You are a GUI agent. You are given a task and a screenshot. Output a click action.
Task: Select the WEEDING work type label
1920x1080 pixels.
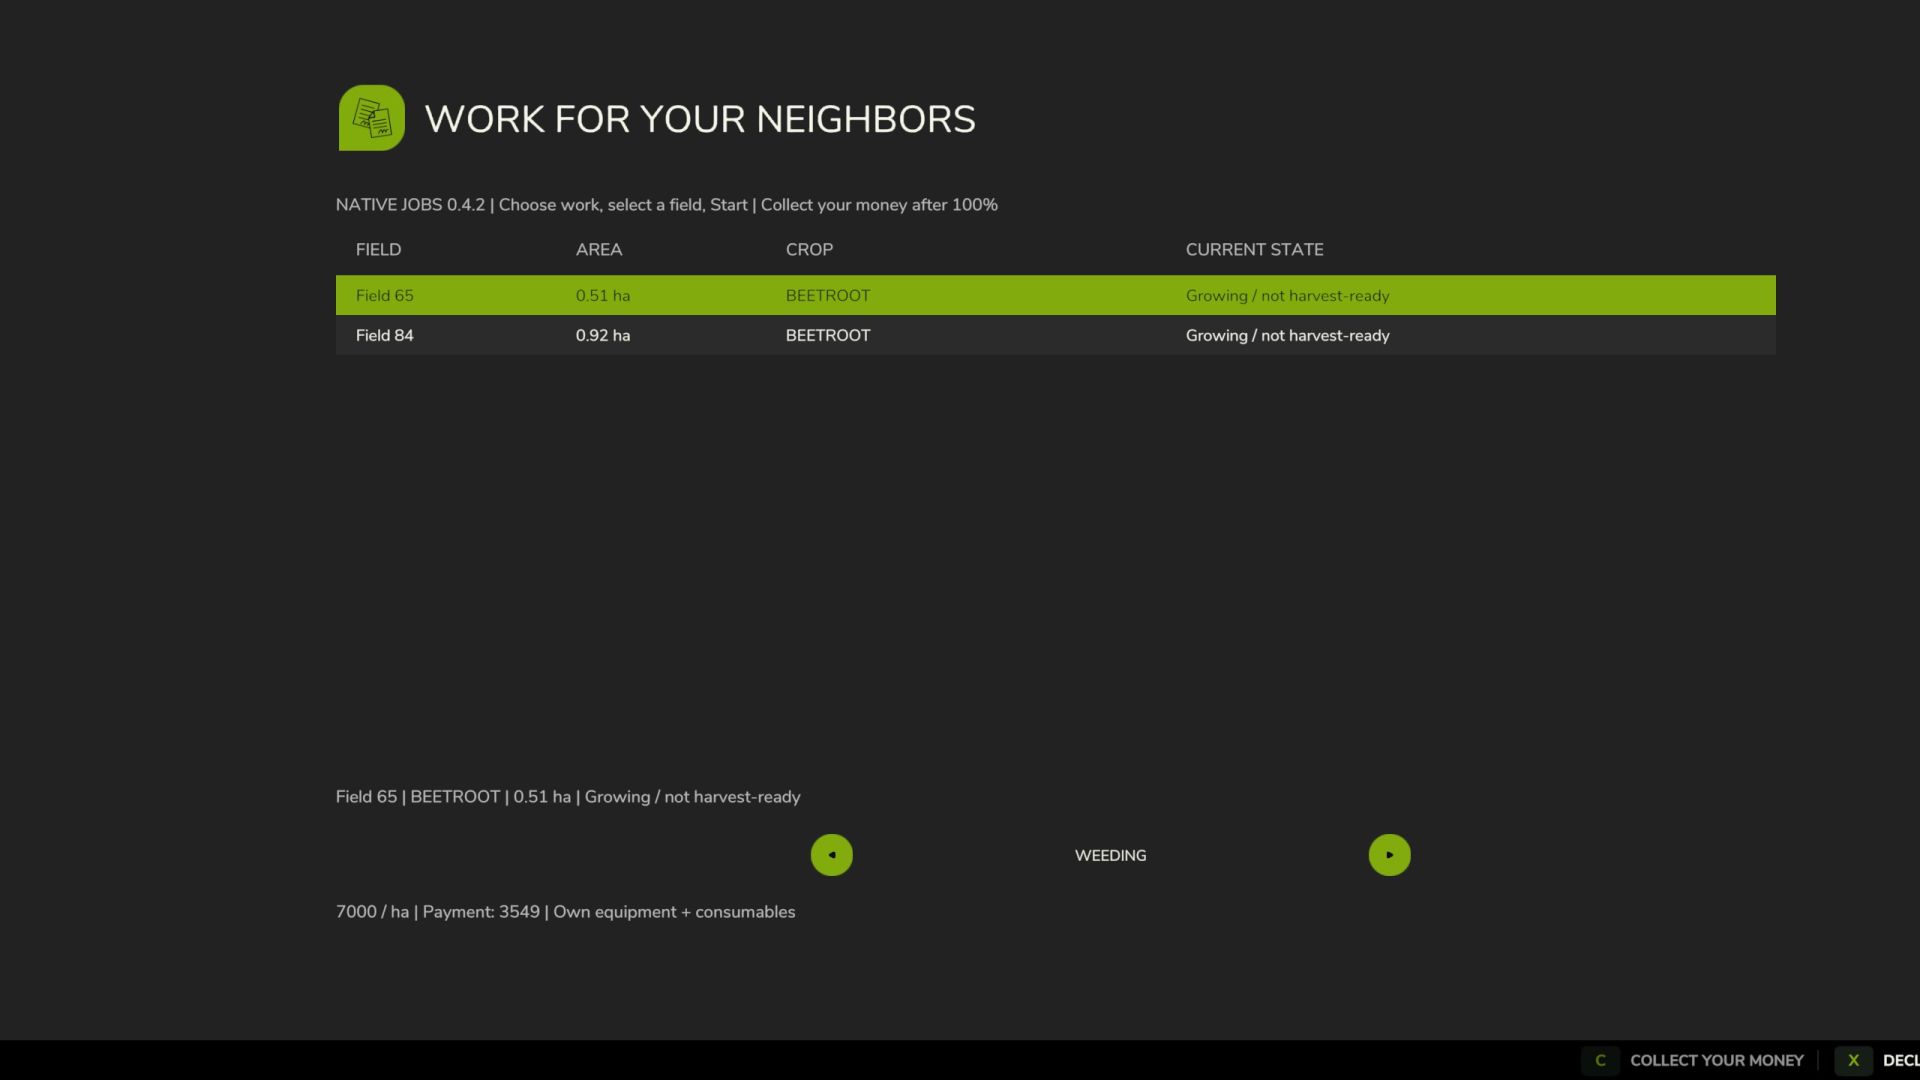click(1110, 856)
